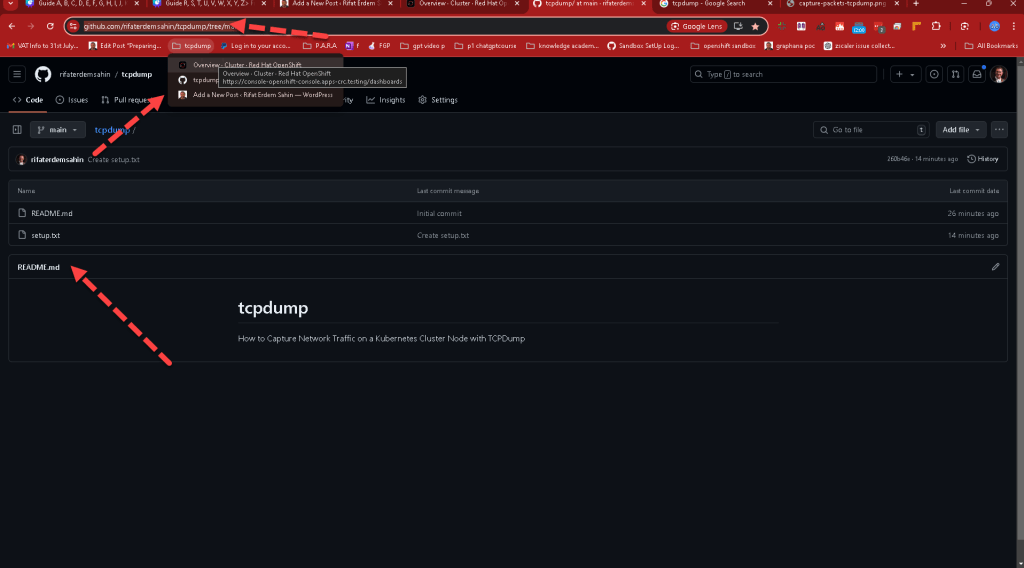View site information icon in address bar

click(73, 26)
